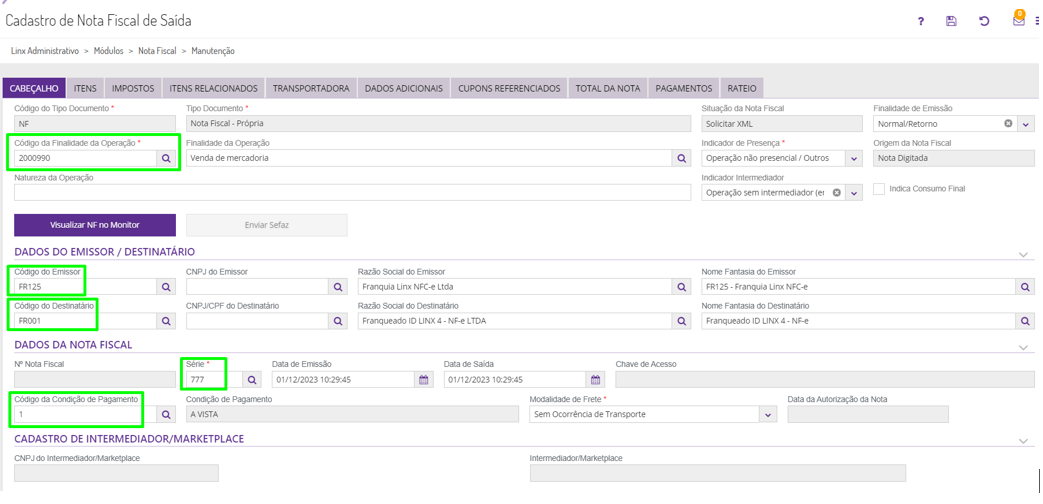This screenshot has width=1043, height=504.
Task: Expand the Finalidade de Emissão dropdown
Action: coord(1026,124)
